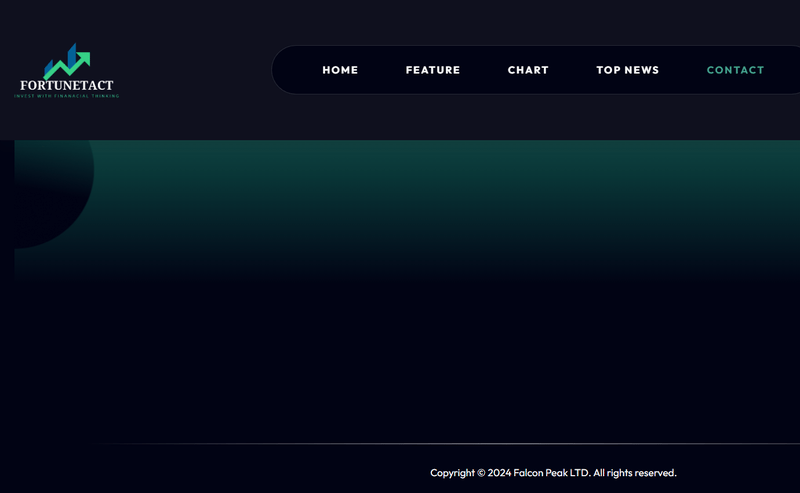Select the highlighted CONTACT menu item

click(735, 70)
